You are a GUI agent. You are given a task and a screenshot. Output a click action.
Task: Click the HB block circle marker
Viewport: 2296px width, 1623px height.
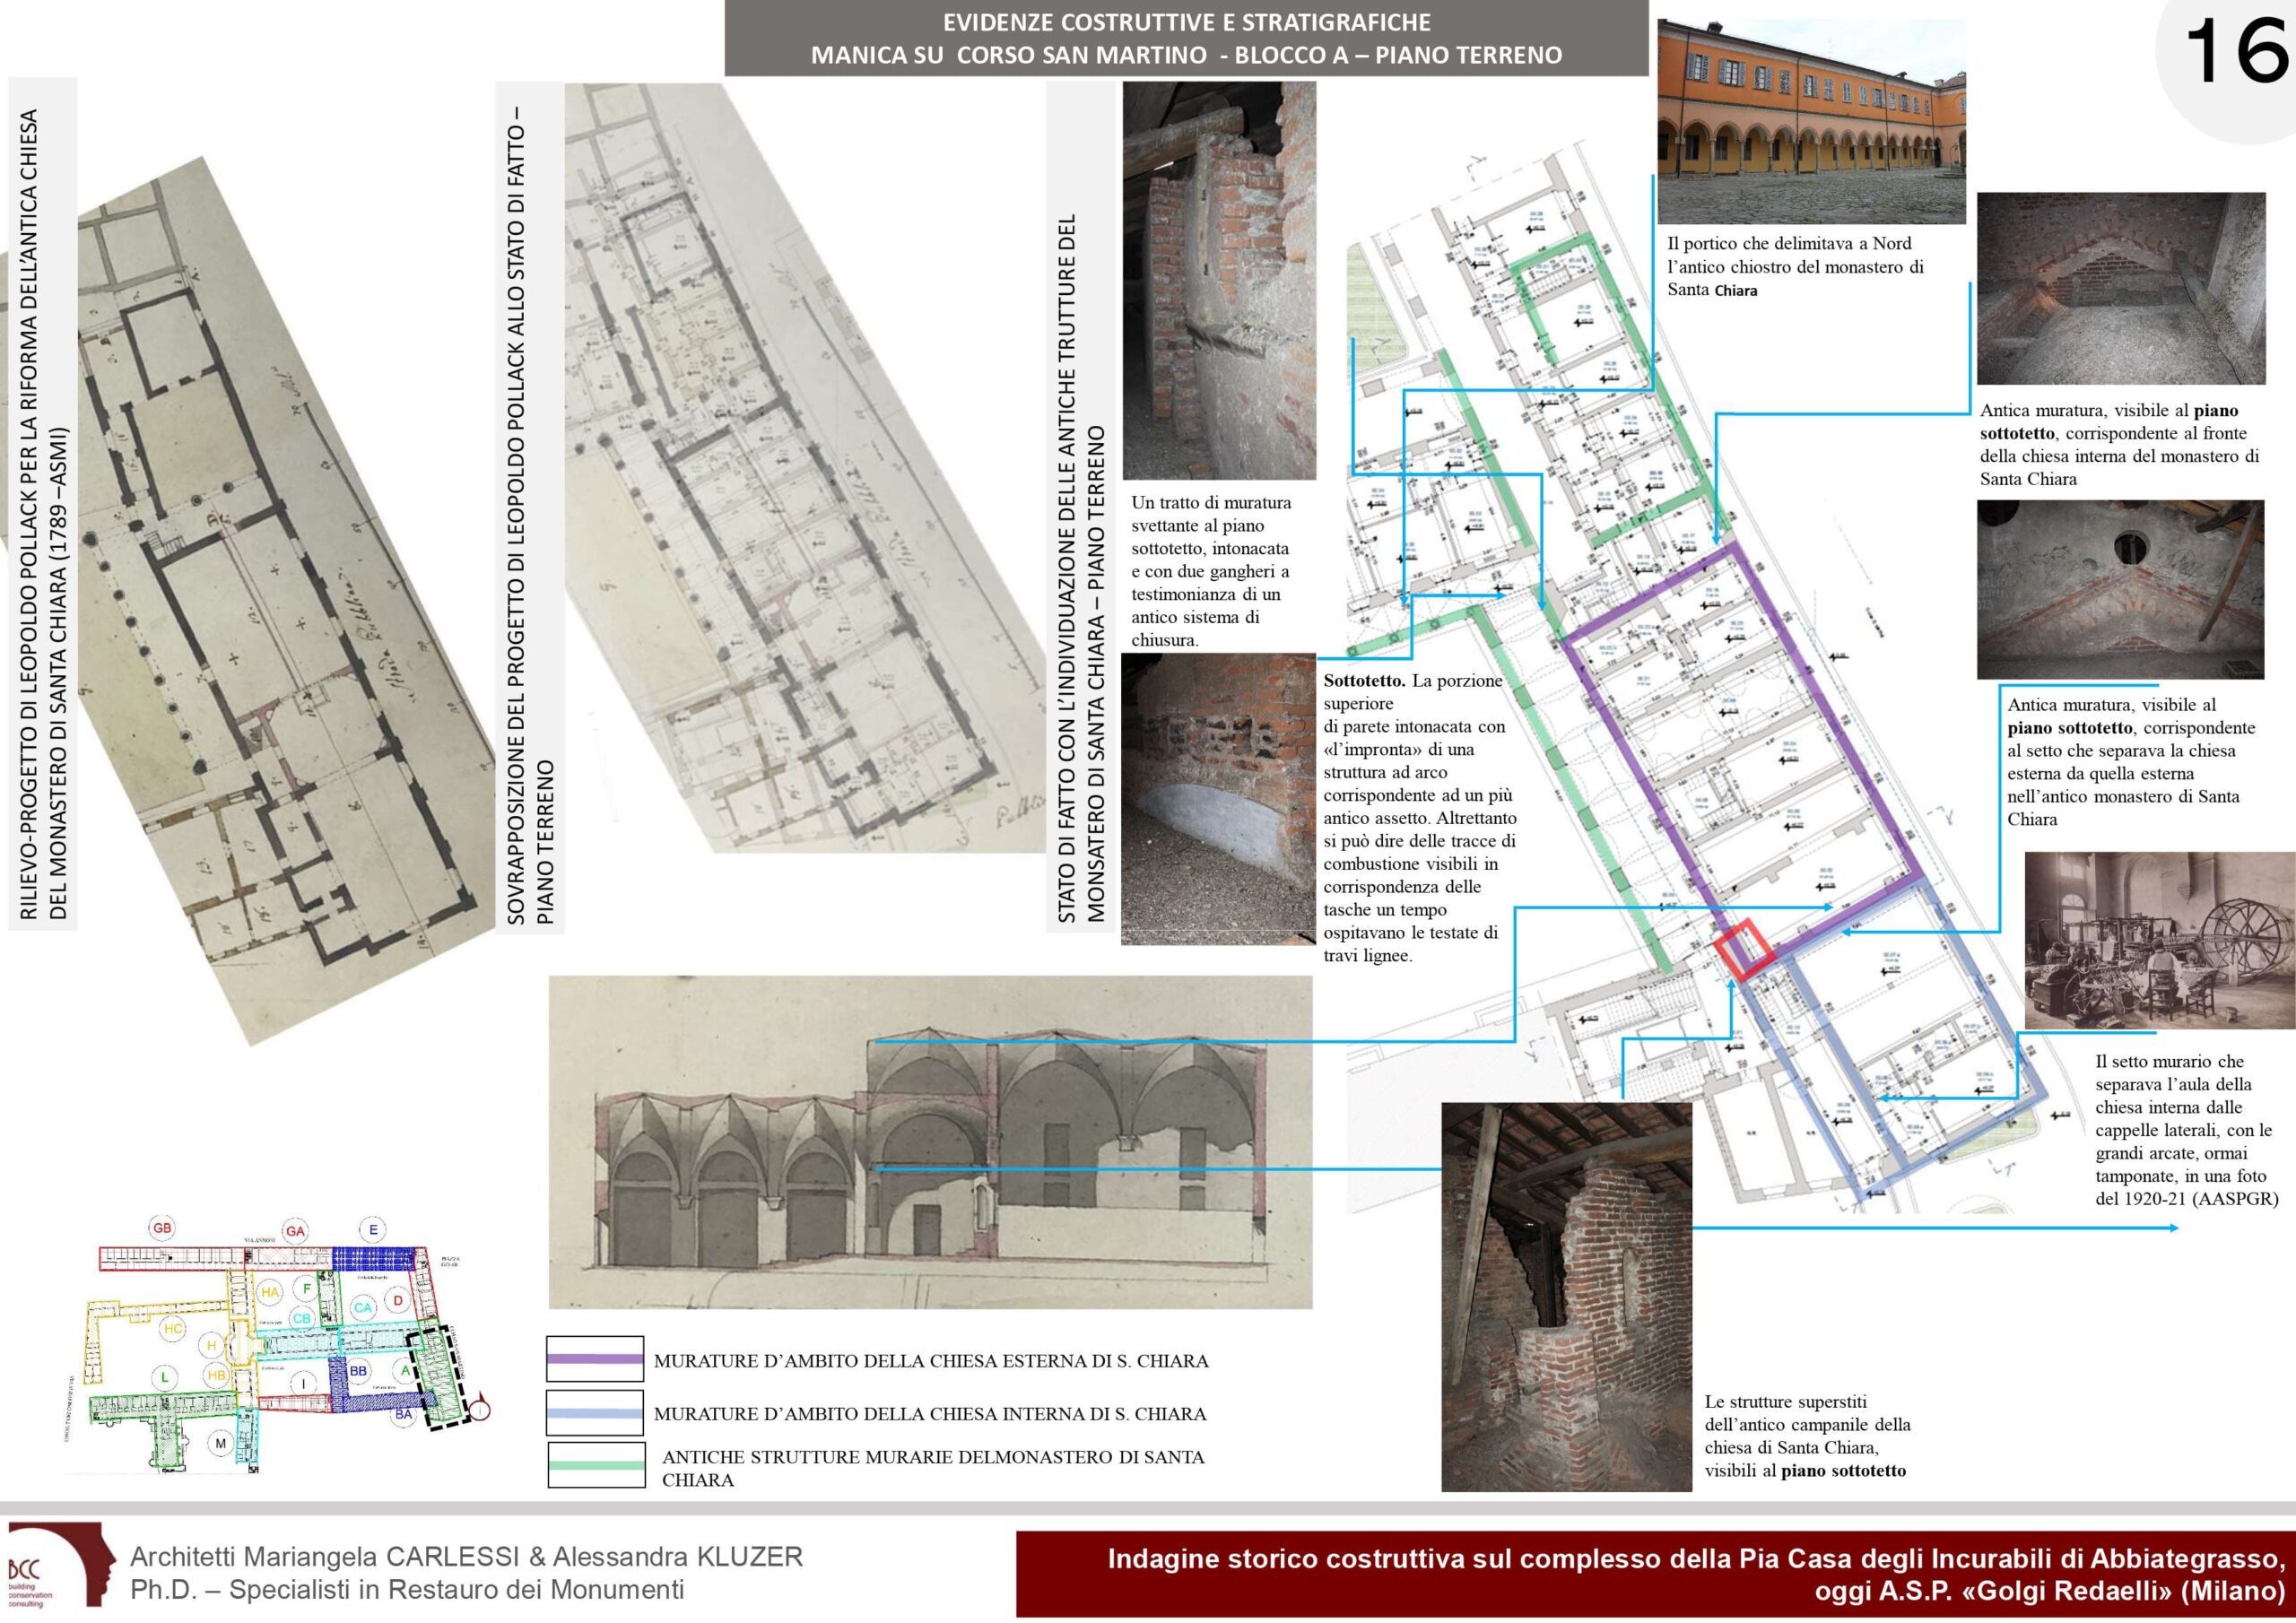coord(216,1375)
